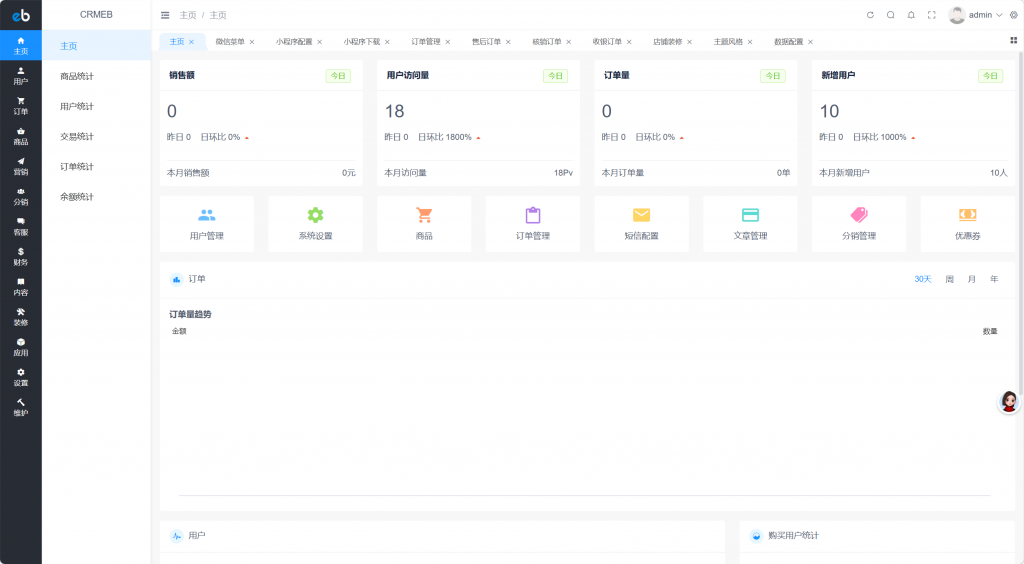Toggle fullscreen mode icon
This screenshot has width=1024, height=564.
pos(932,15)
